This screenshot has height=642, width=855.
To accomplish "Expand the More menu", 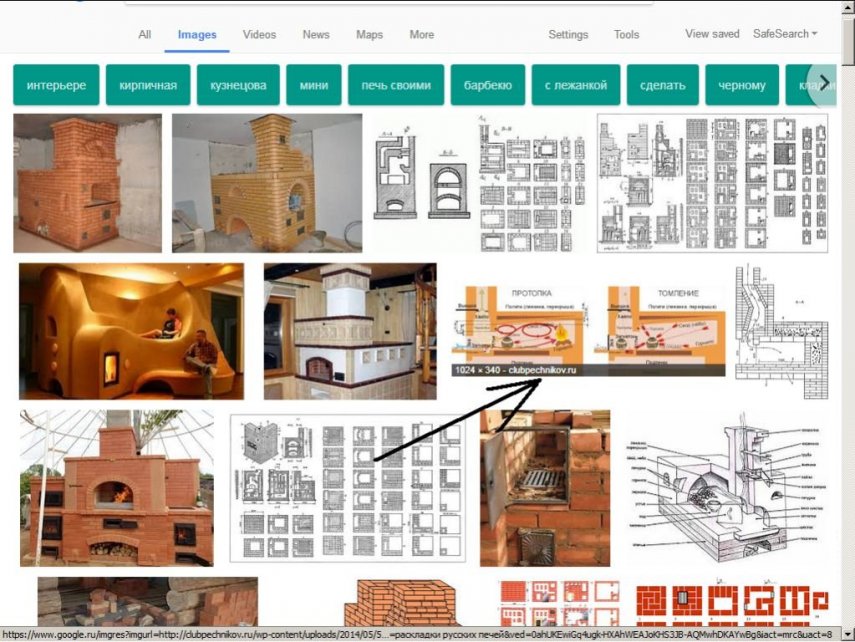I will [422, 35].
